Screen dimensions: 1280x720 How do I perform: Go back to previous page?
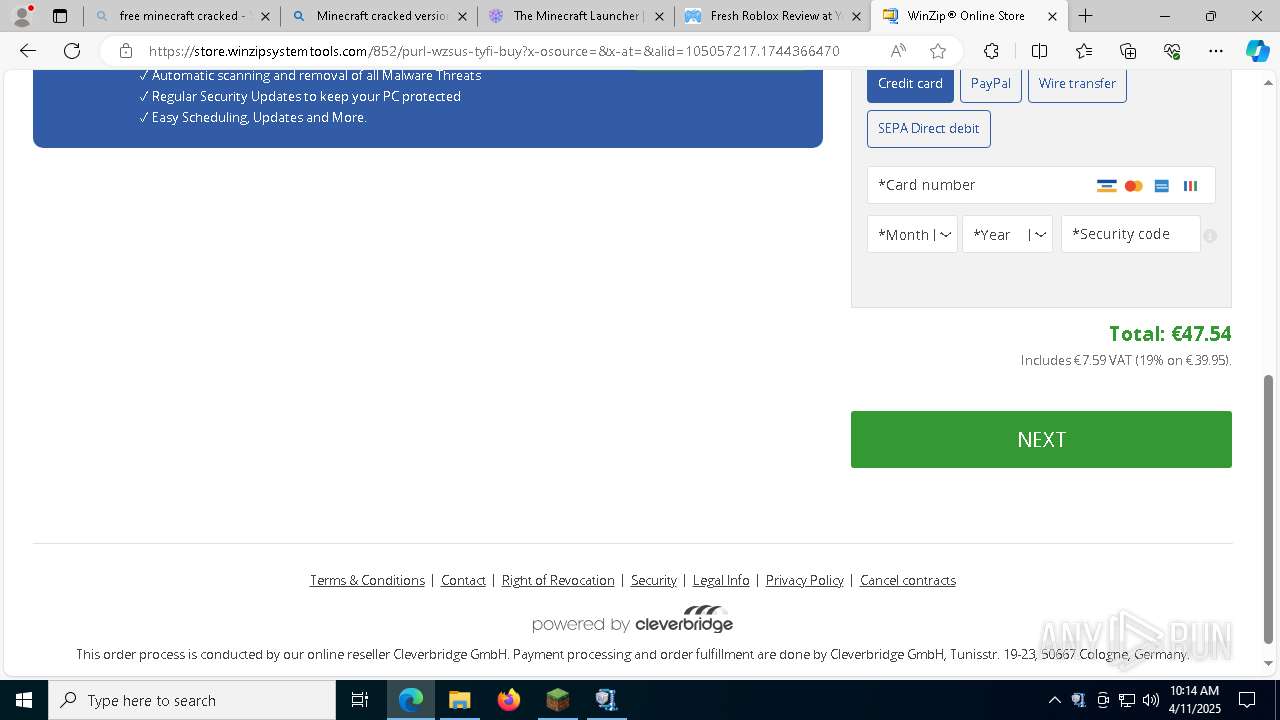point(28,51)
